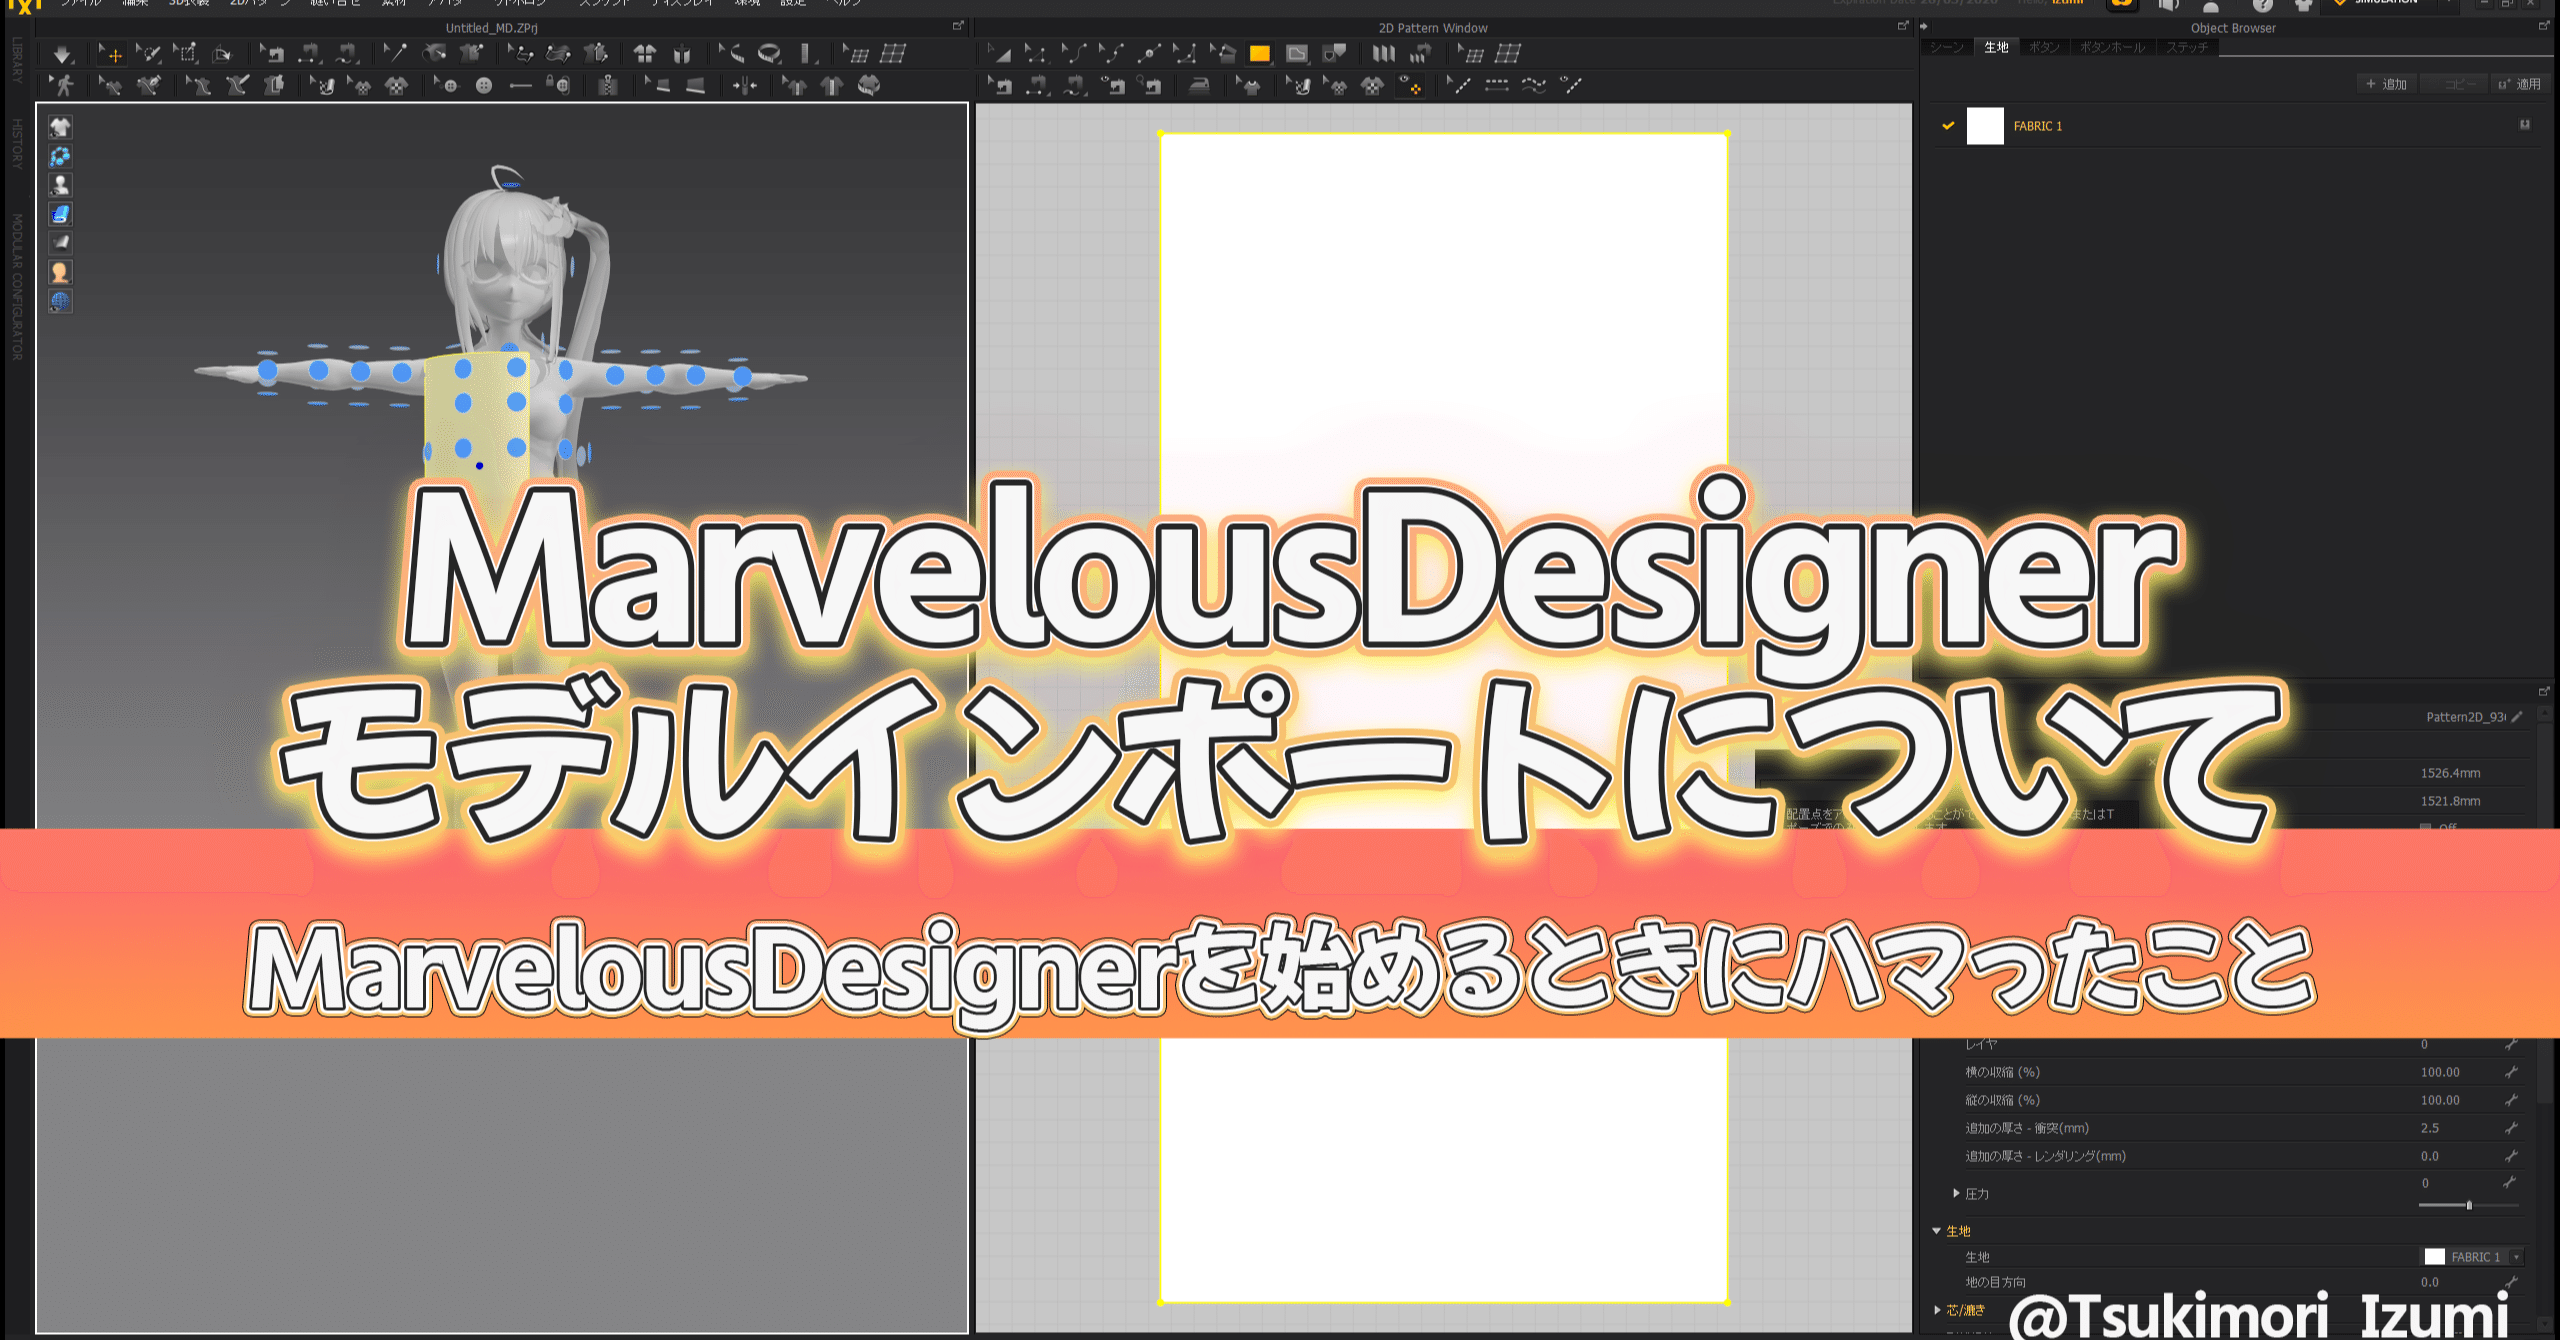Open the FABRIC 1 fabric dropdown
Image resolution: width=2560 pixels, height=1340 pixels.
click(2517, 1257)
